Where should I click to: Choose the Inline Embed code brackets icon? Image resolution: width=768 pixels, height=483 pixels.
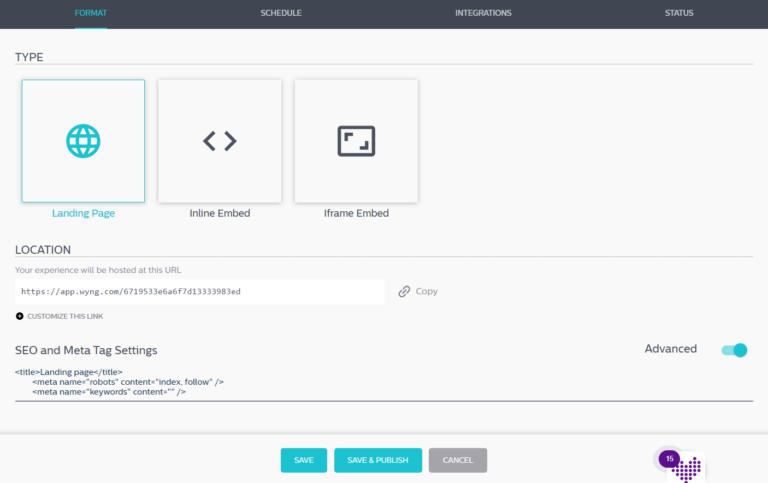click(220, 141)
